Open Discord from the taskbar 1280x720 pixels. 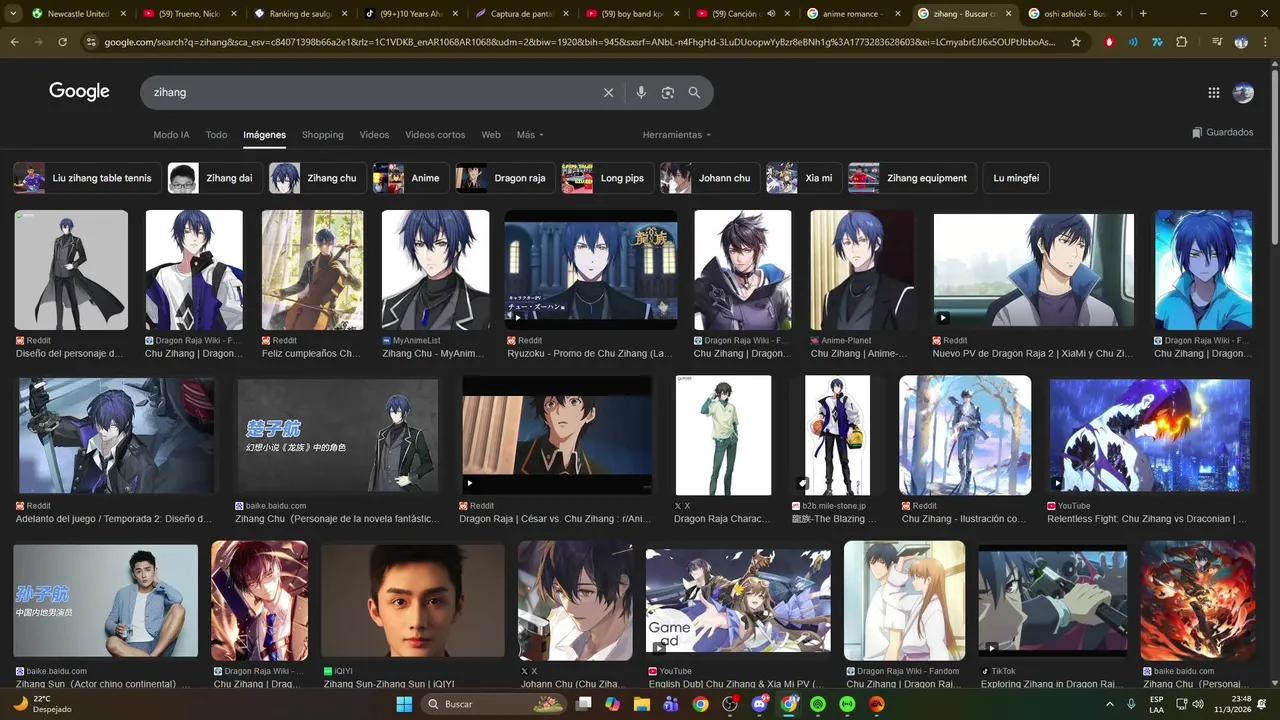(759, 704)
